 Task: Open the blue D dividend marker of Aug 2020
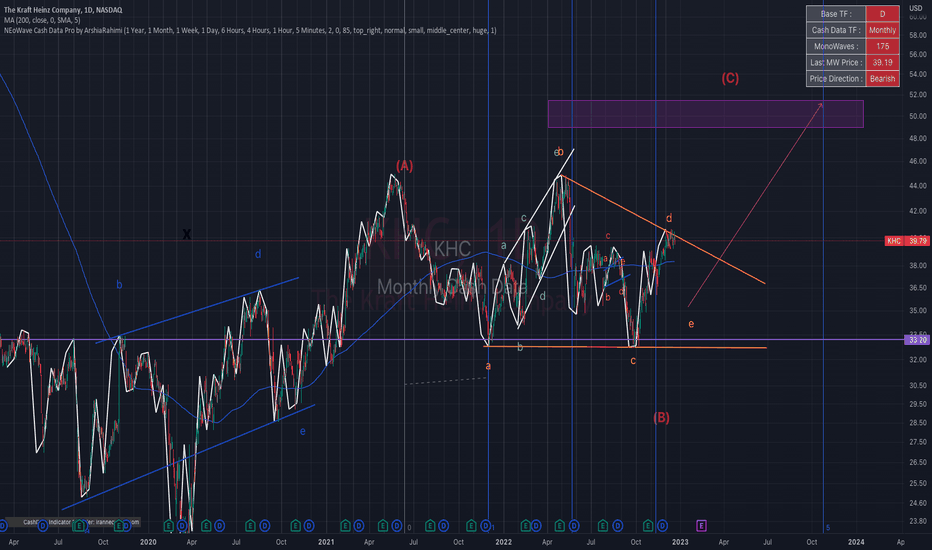point(265,526)
